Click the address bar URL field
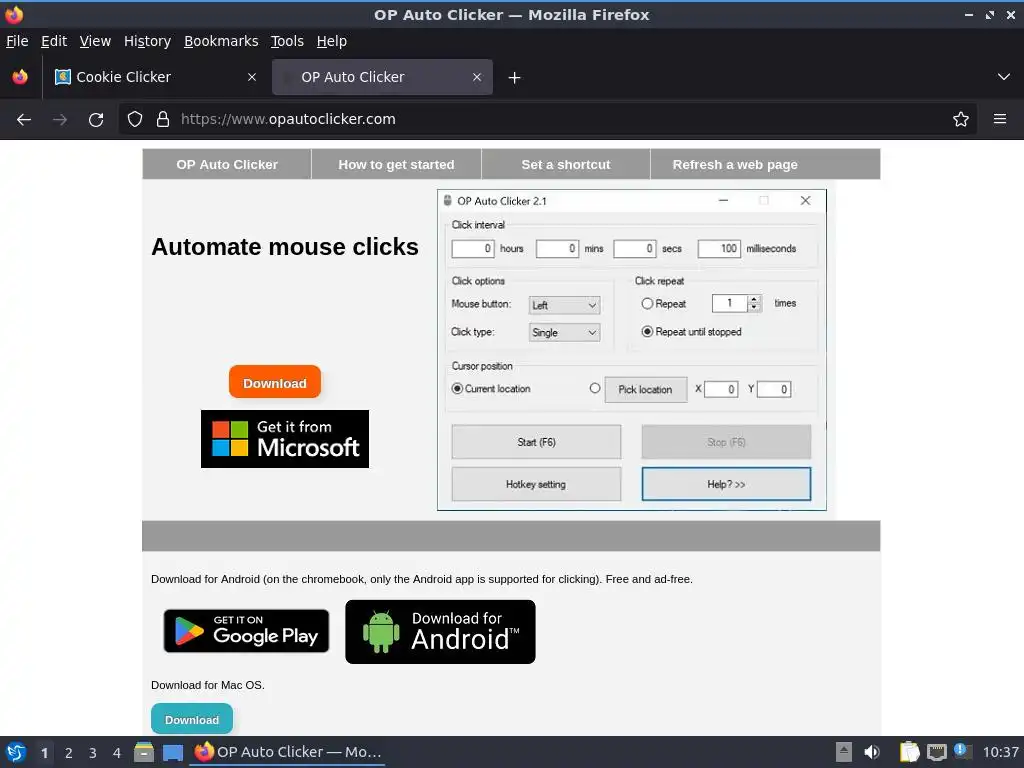The image size is (1024, 768). point(549,119)
